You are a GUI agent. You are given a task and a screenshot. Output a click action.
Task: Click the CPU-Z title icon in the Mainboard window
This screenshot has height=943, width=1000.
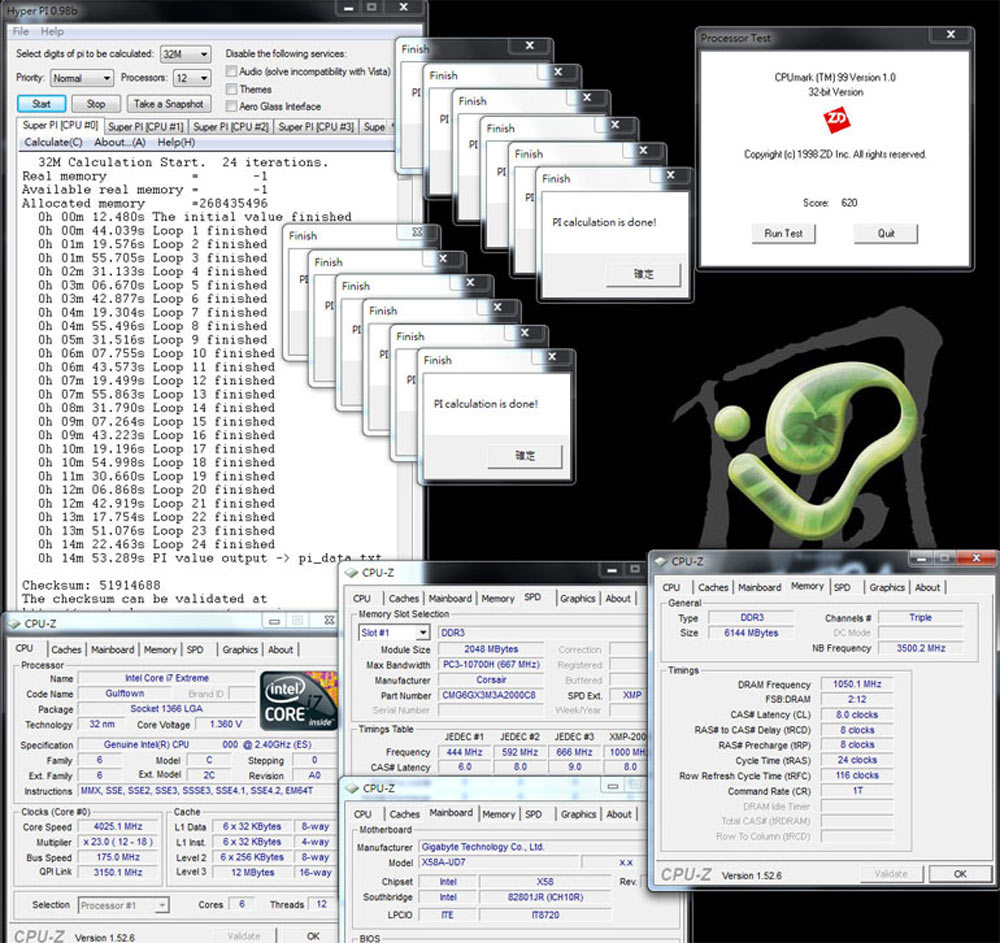[x=353, y=788]
